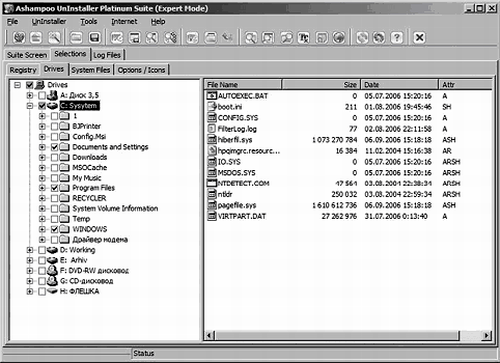Image resolution: width=500 pixels, height=363 pixels.
Task: Click the X exit toolbar icon
Action: [419, 38]
